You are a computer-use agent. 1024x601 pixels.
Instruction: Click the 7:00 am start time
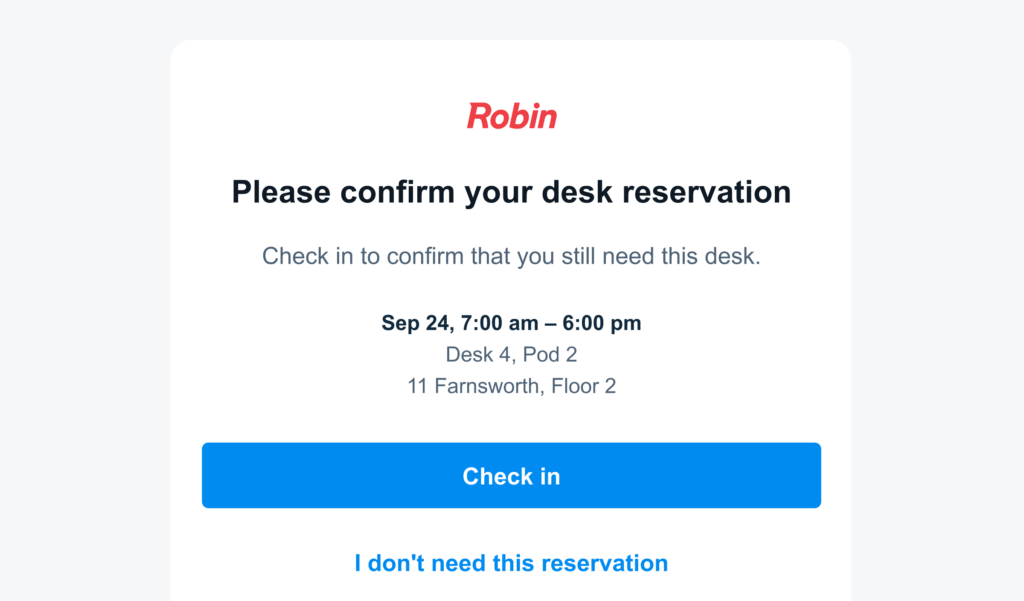pyautogui.click(x=500, y=323)
